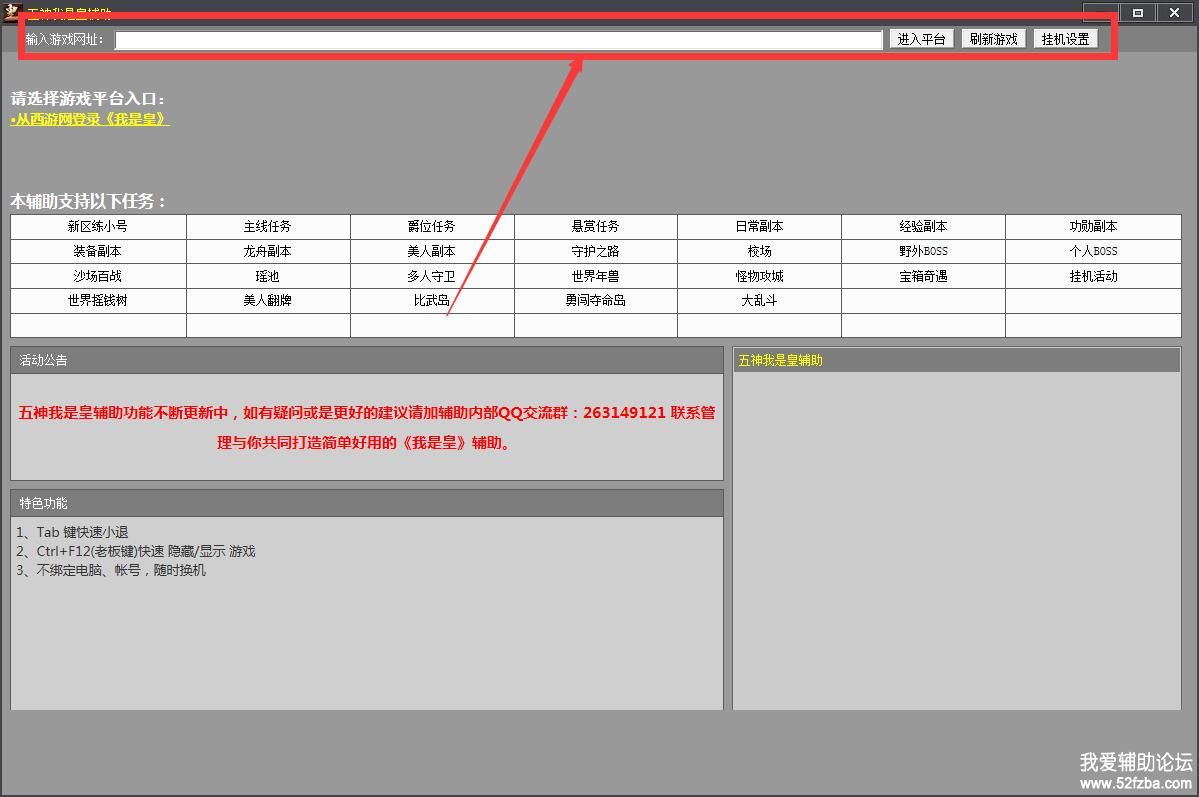Click the 刷新游戏 button
The image size is (1199, 797).
[993, 39]
